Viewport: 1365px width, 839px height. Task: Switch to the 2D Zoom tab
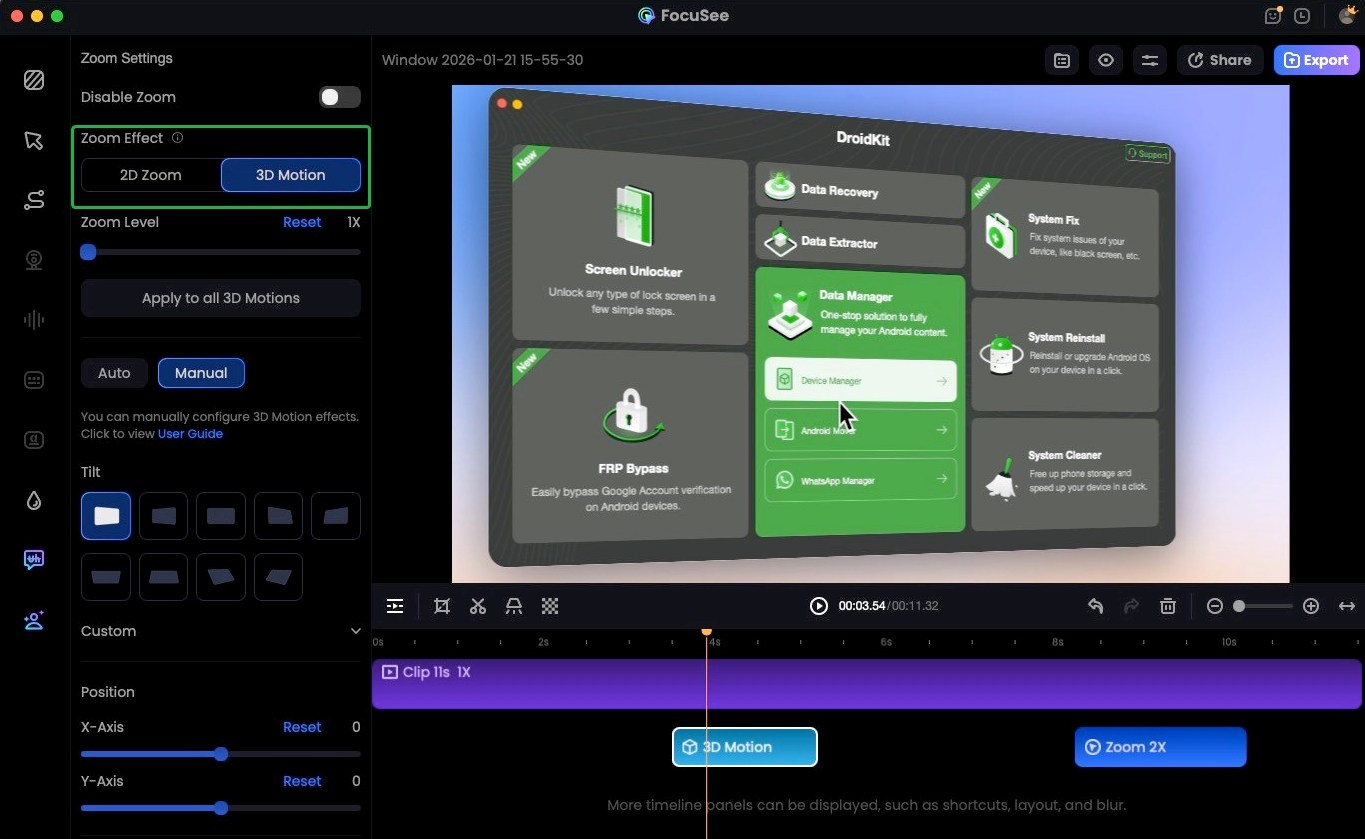click(151, 175)
